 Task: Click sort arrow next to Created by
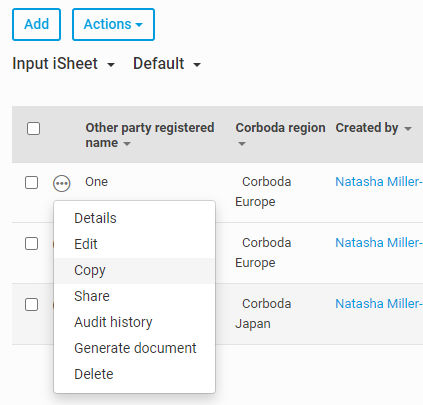(408, 128)
